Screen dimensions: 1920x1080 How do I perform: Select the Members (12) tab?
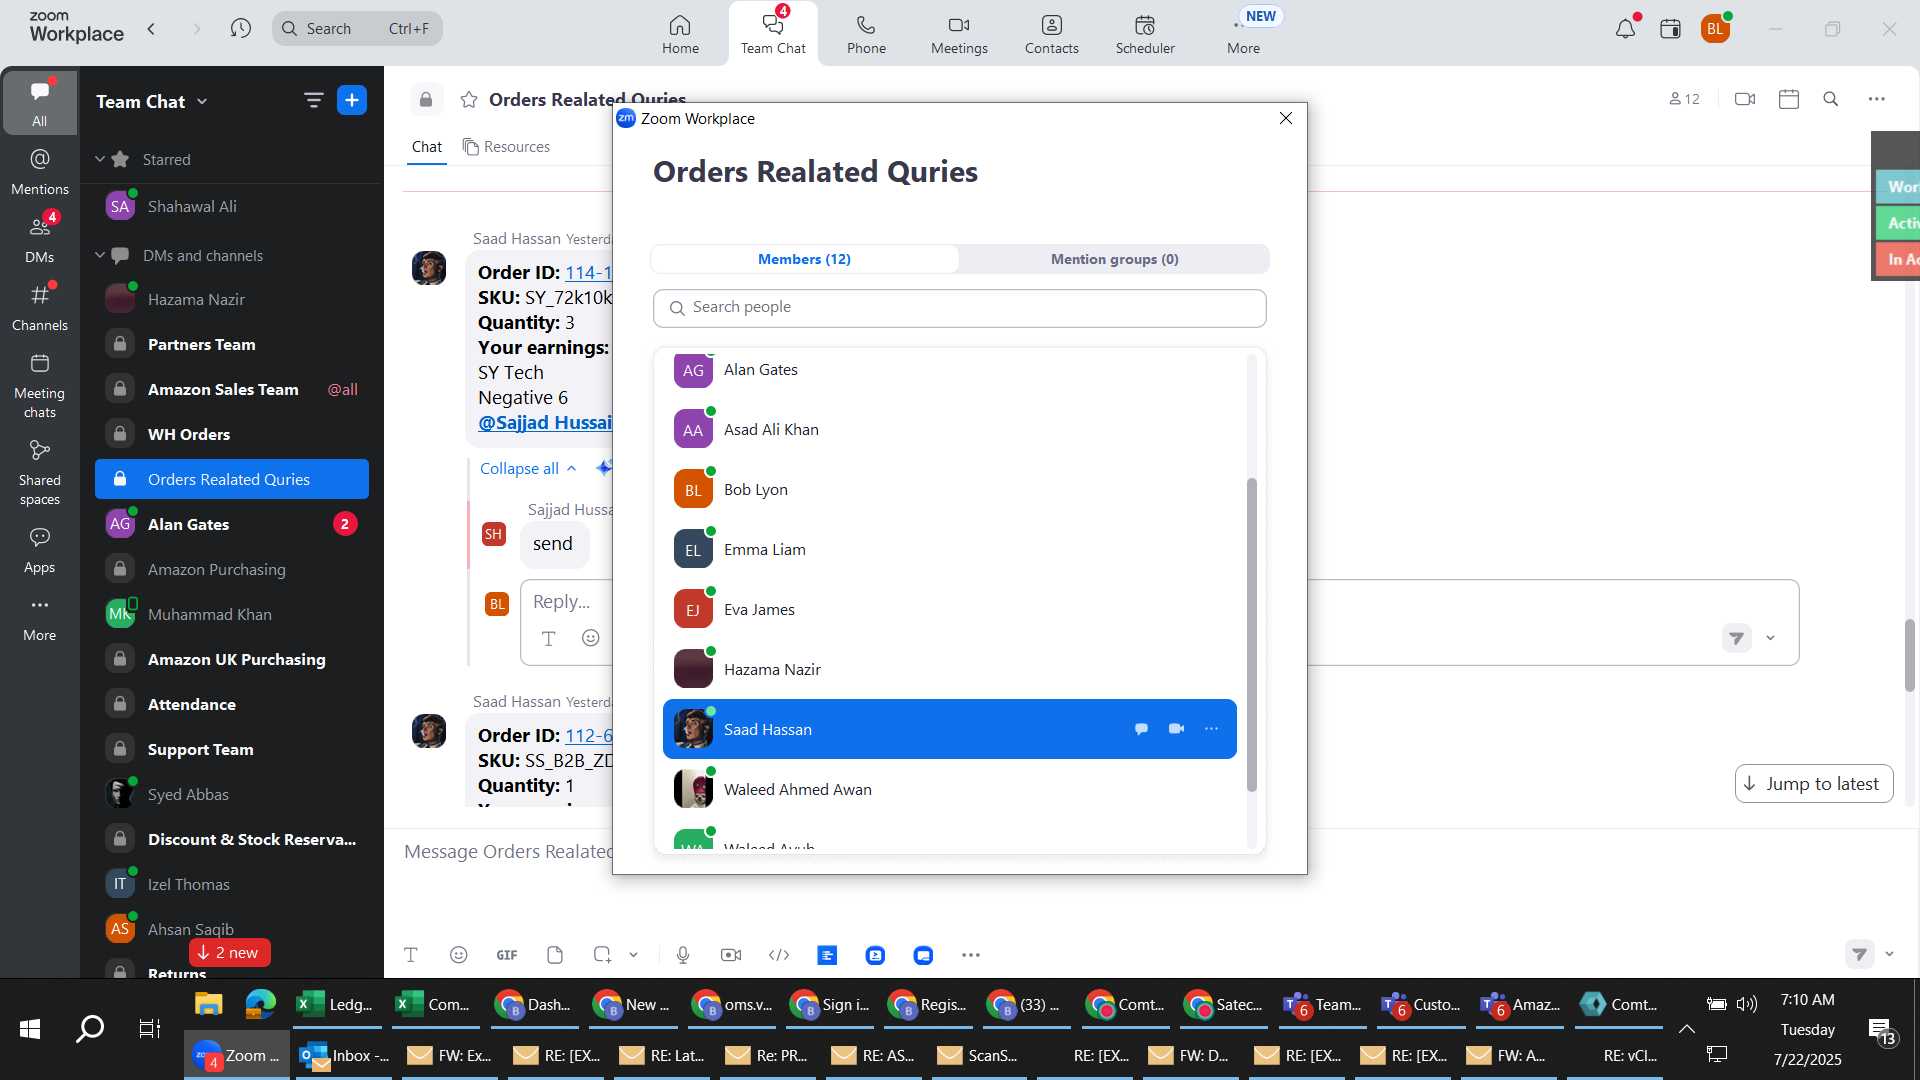pos(804,259)
